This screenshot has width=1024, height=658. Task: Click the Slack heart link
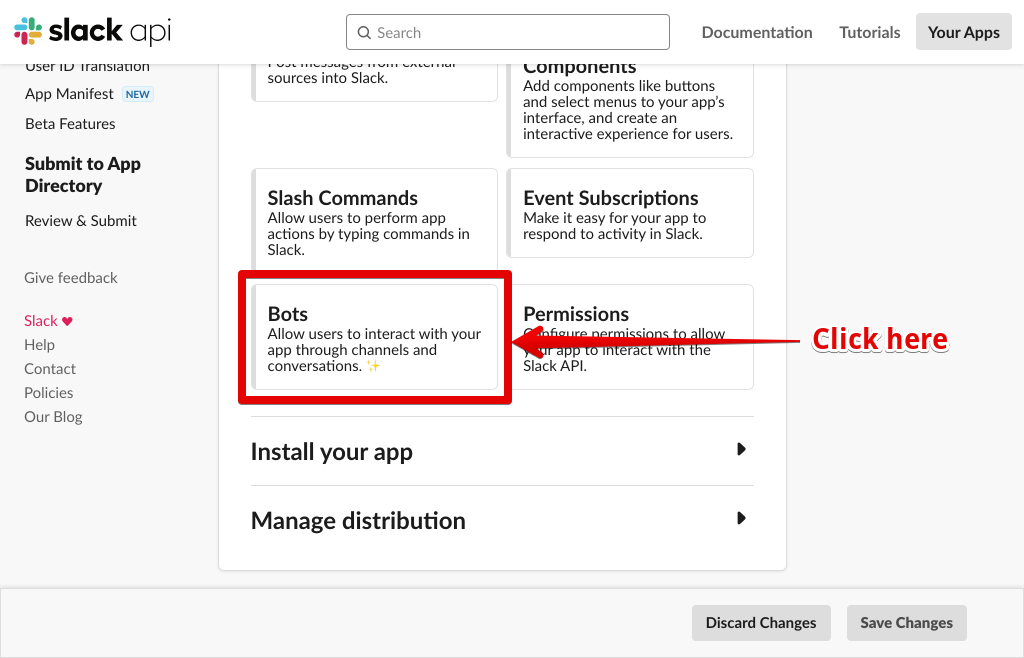(x=48, y=321)
